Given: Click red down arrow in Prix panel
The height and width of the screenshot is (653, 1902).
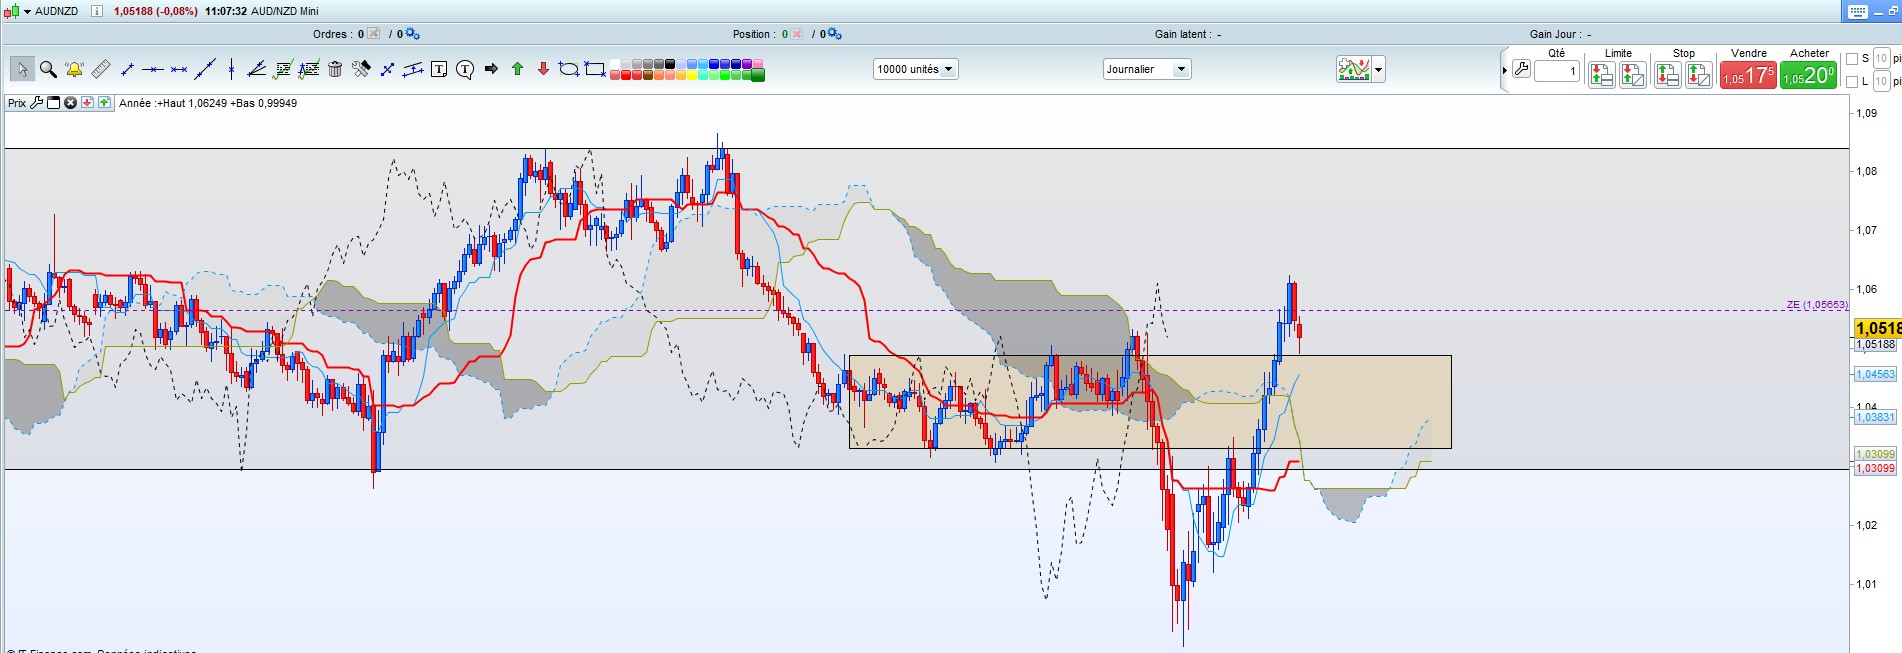Looking at the screenshot, I should pos(87,103).
